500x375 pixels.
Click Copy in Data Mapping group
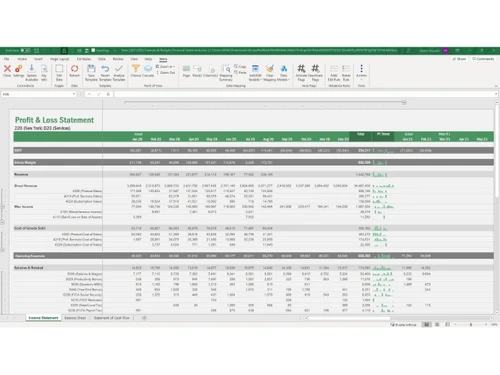240,67
